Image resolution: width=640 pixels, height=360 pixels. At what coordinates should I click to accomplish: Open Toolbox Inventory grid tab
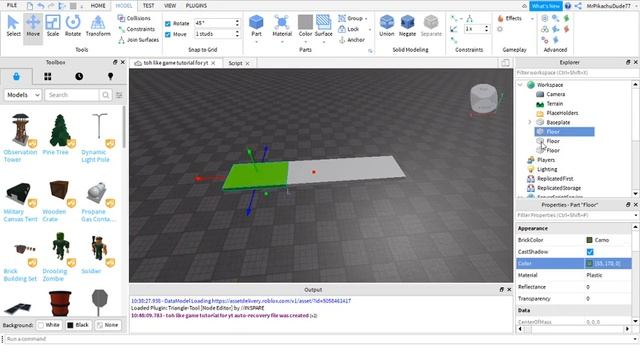coord(48,76)
